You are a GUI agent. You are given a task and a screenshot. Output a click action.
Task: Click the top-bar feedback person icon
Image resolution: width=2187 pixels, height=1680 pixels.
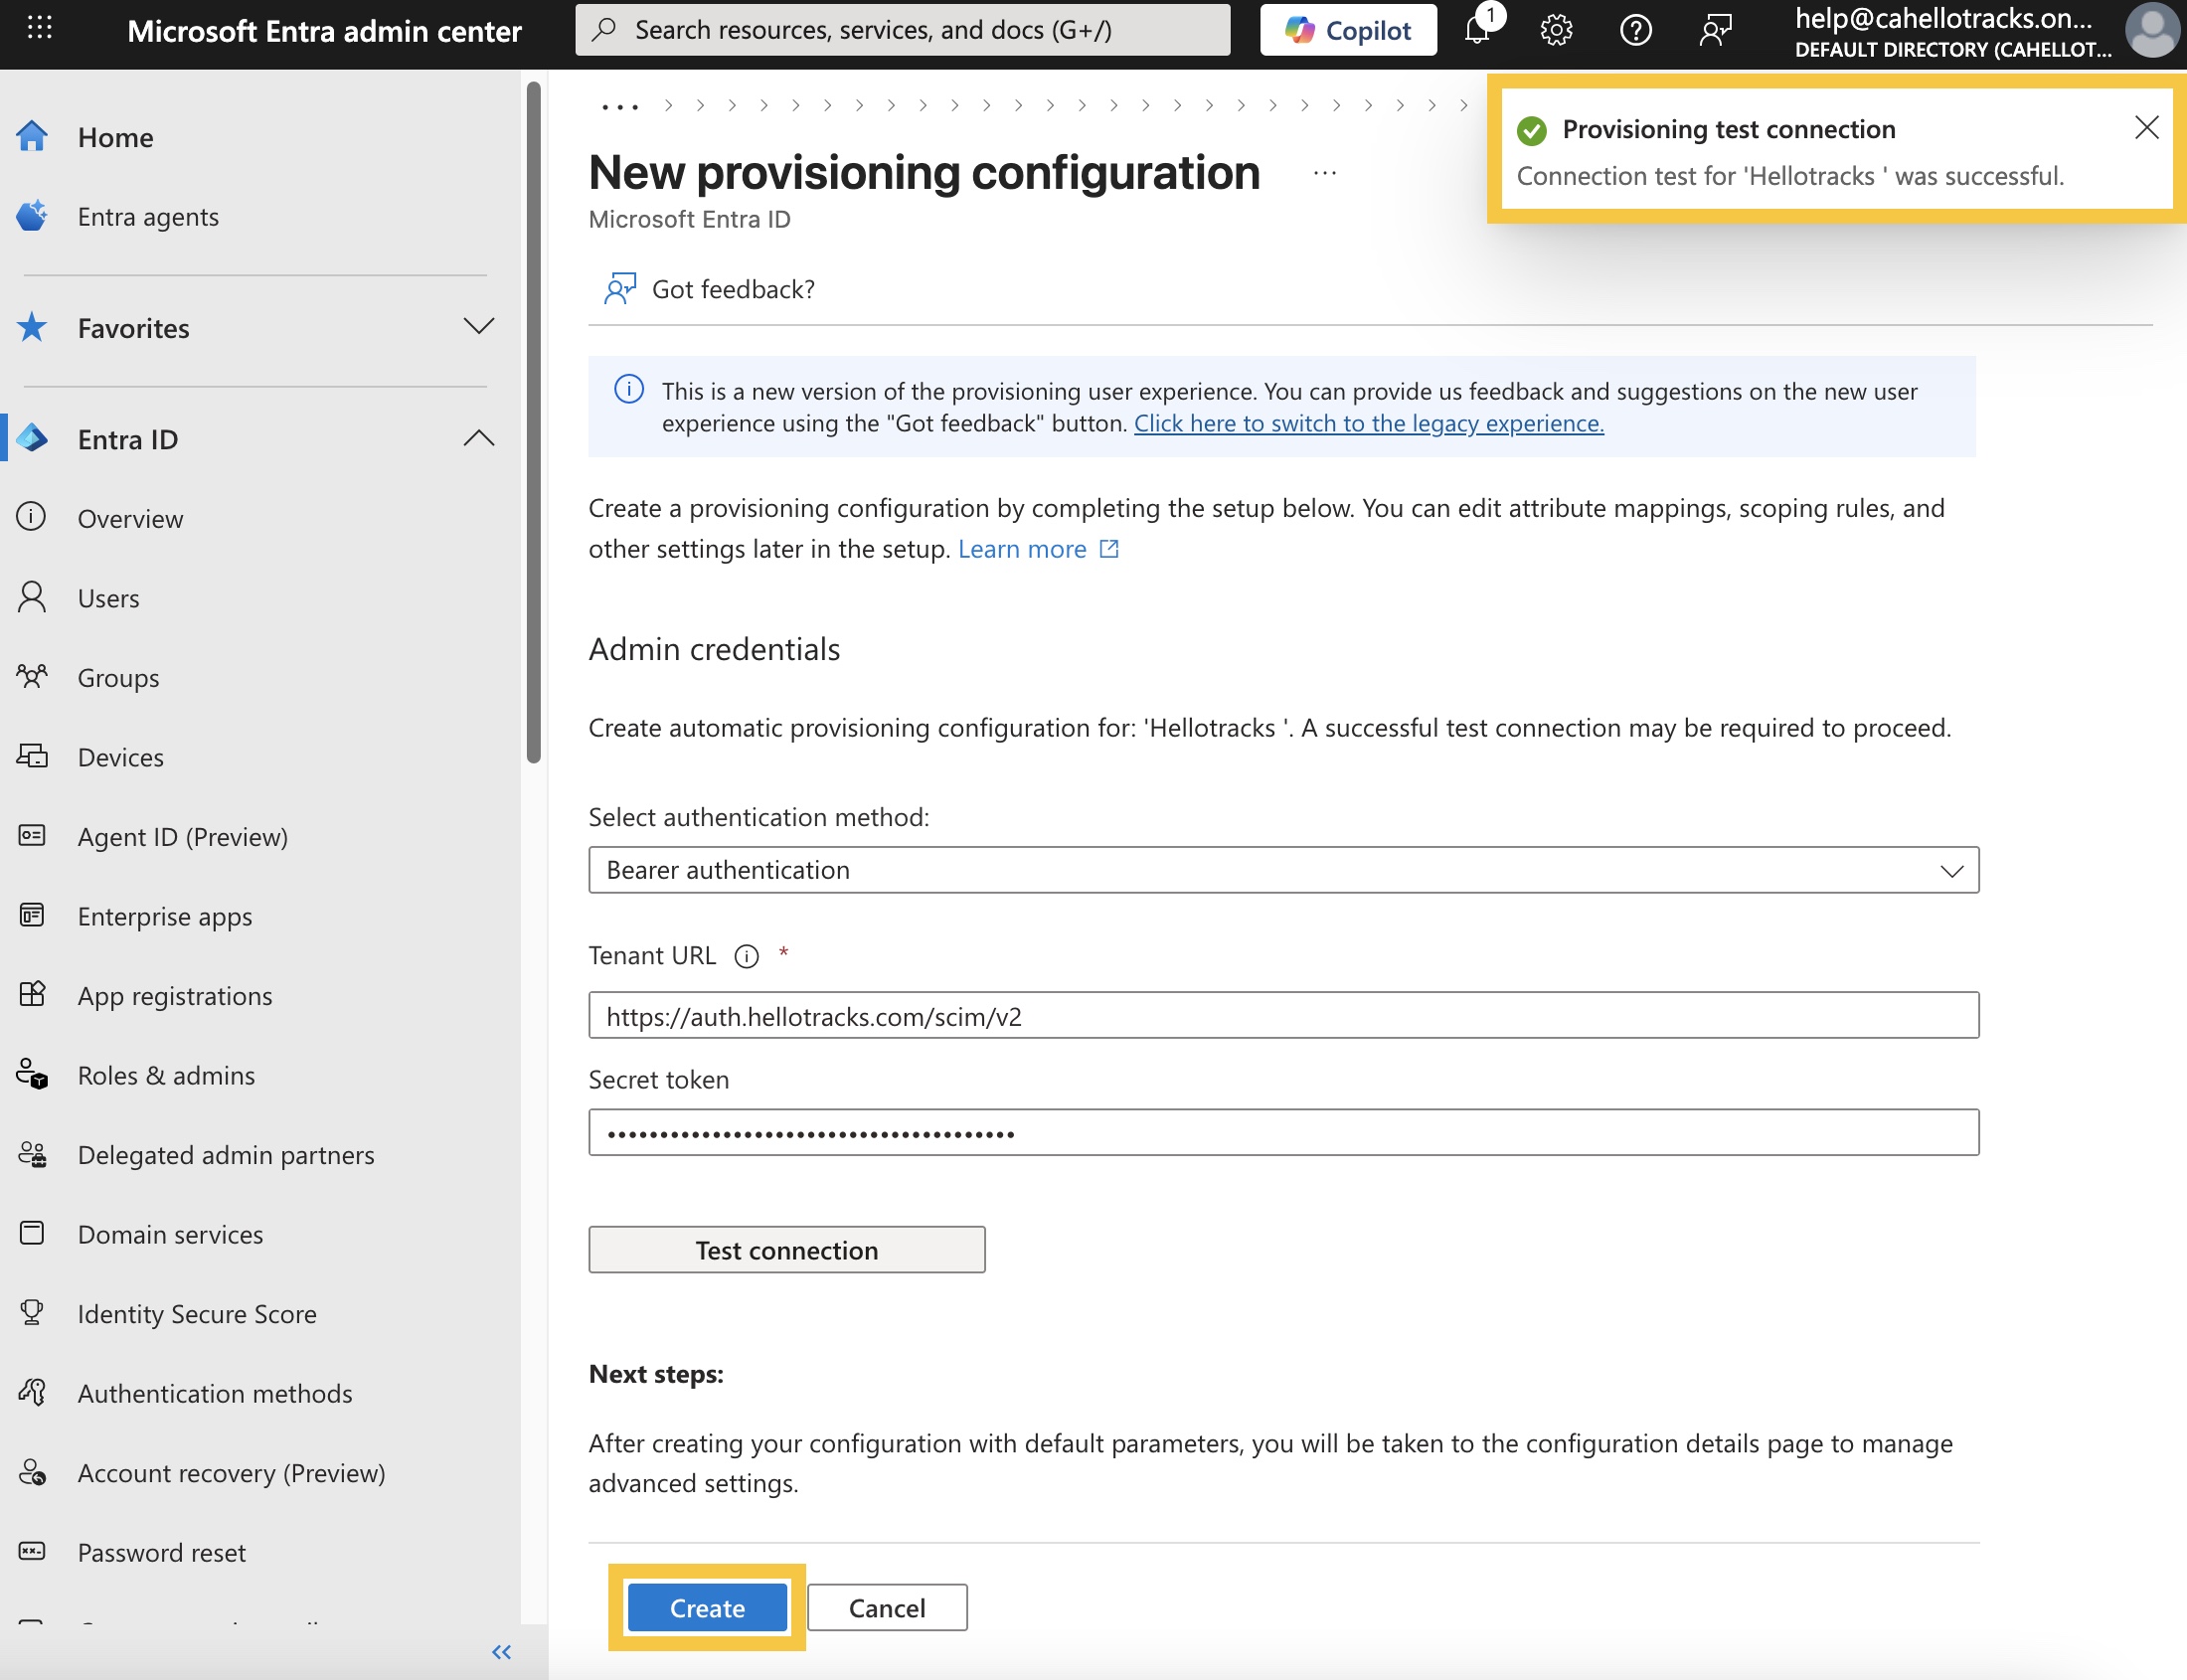pyautogui.click(x=1715, y=31)
